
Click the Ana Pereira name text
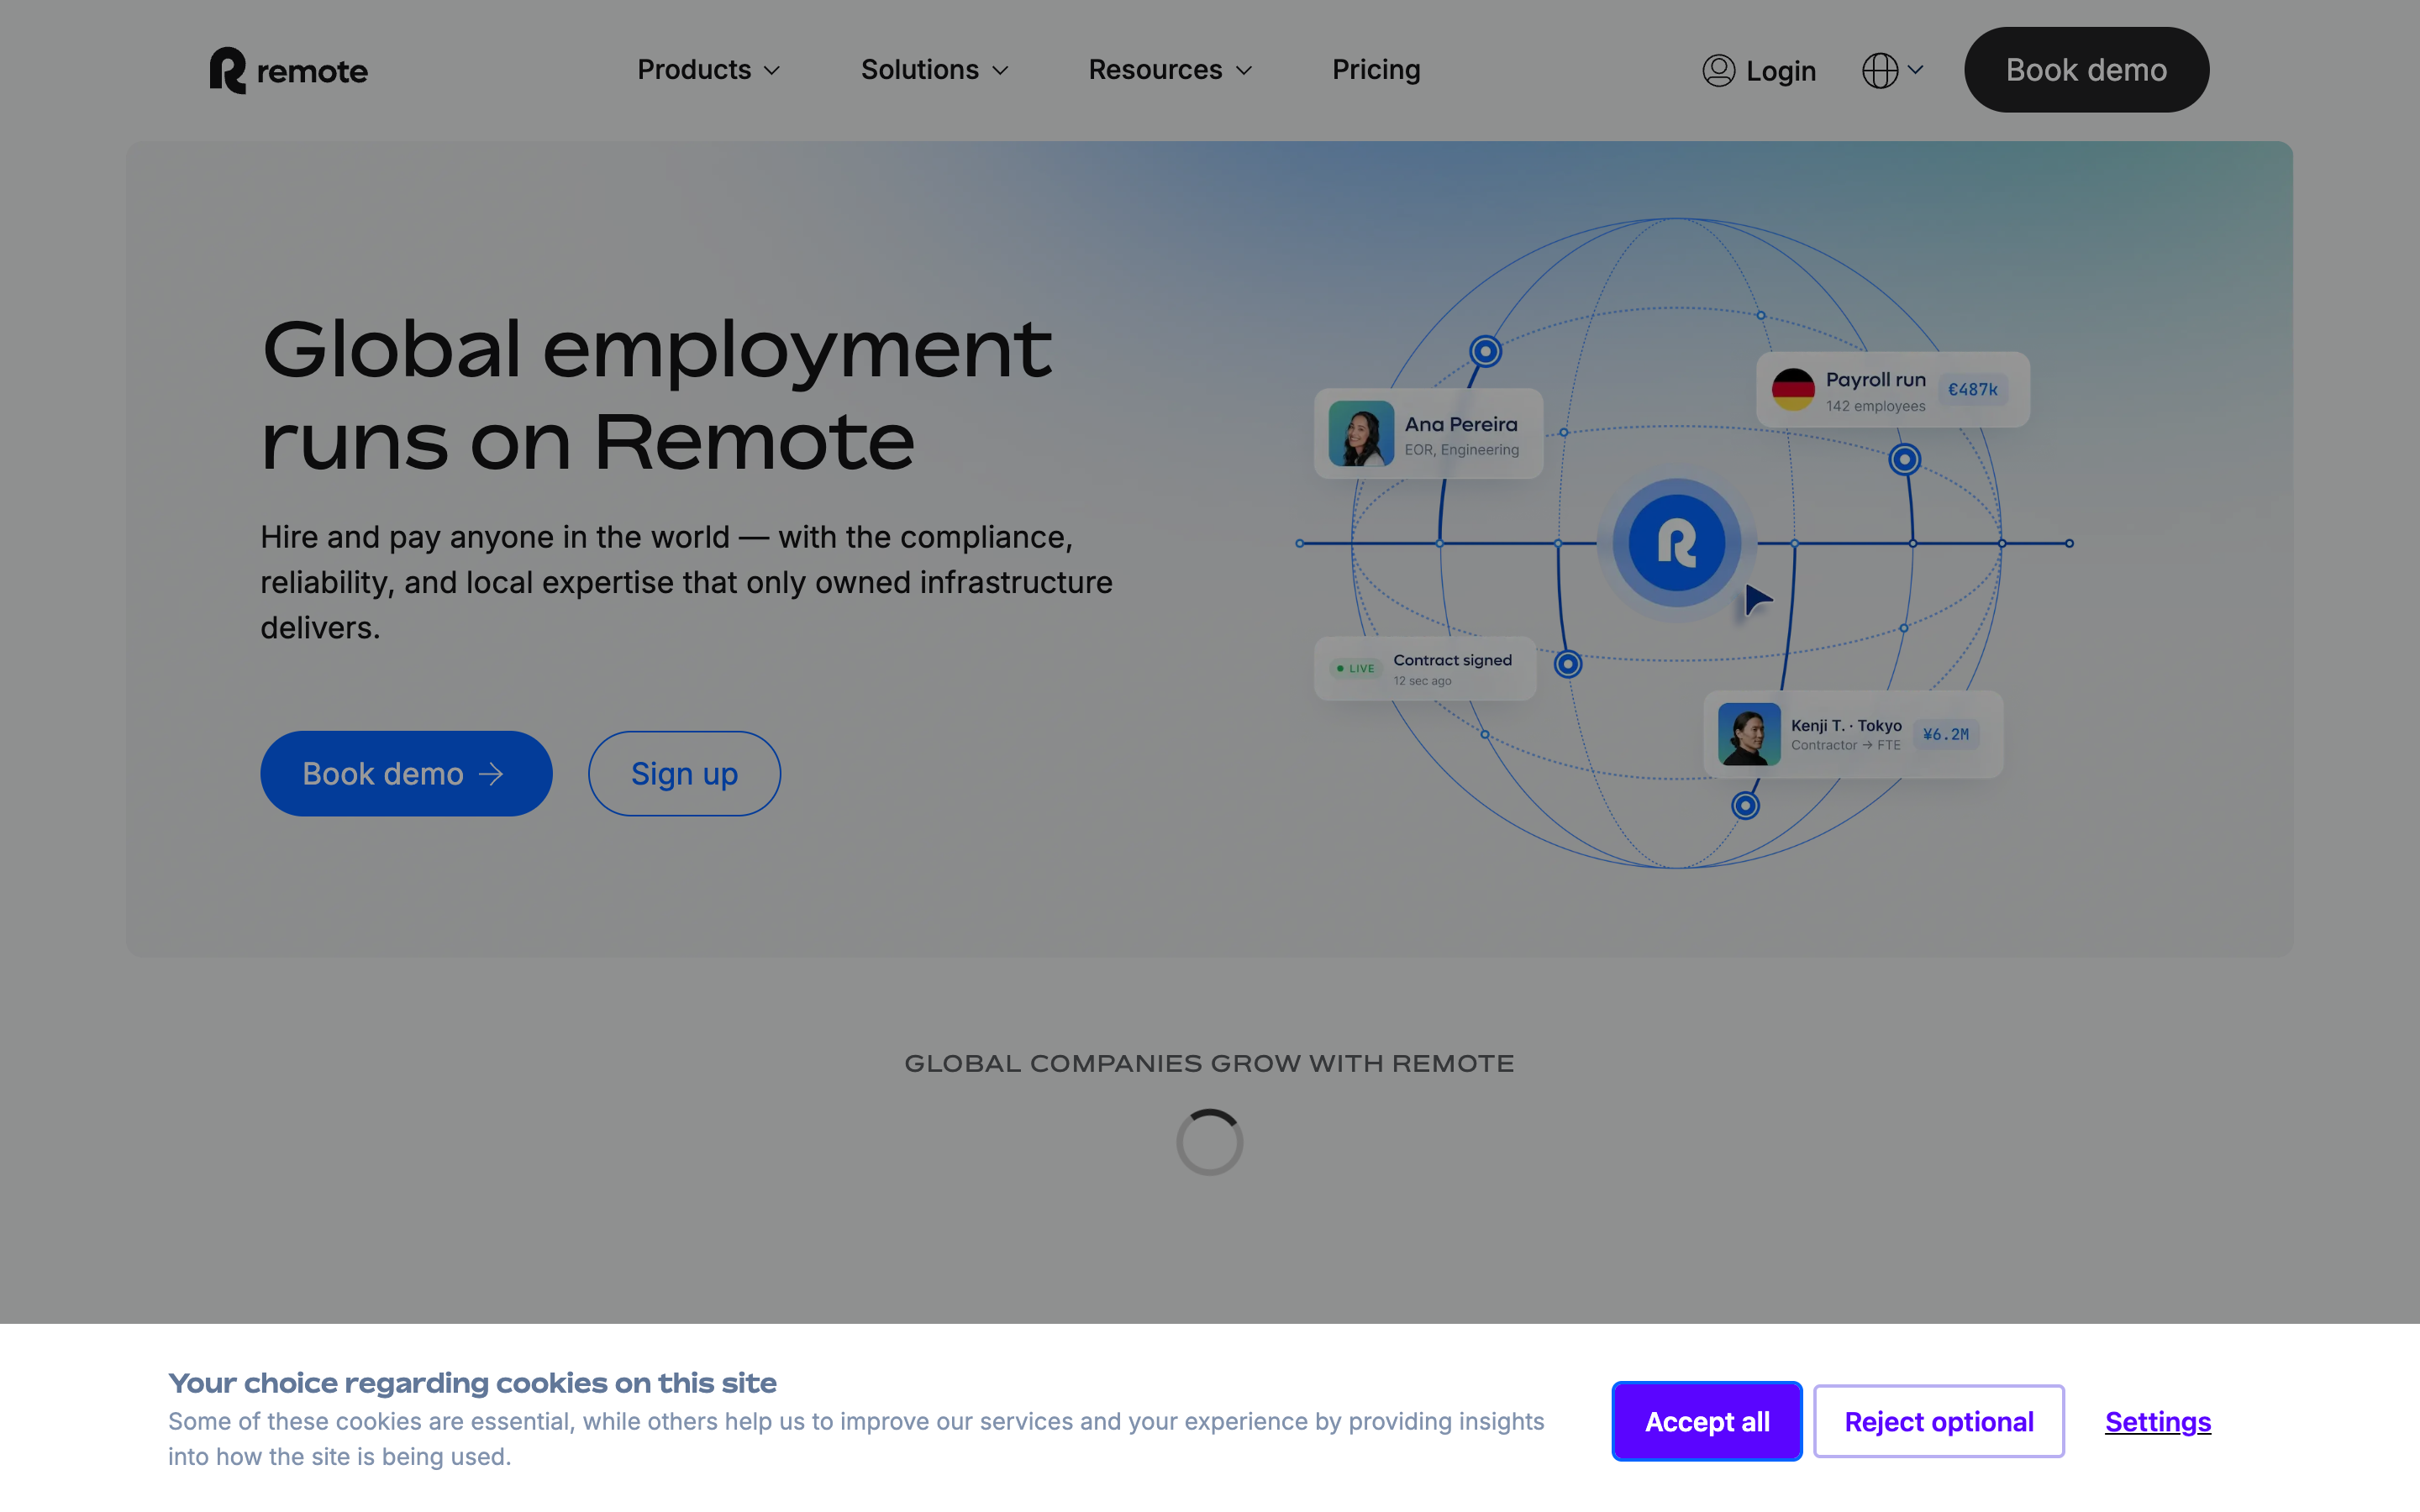click(1461, 424)
